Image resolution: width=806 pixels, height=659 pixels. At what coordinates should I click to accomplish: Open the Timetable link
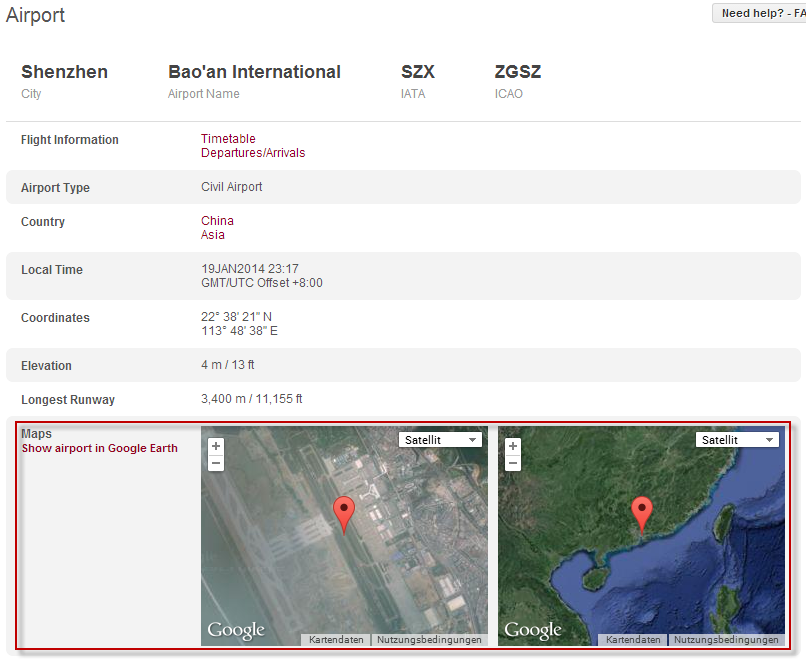coord(228,139)
